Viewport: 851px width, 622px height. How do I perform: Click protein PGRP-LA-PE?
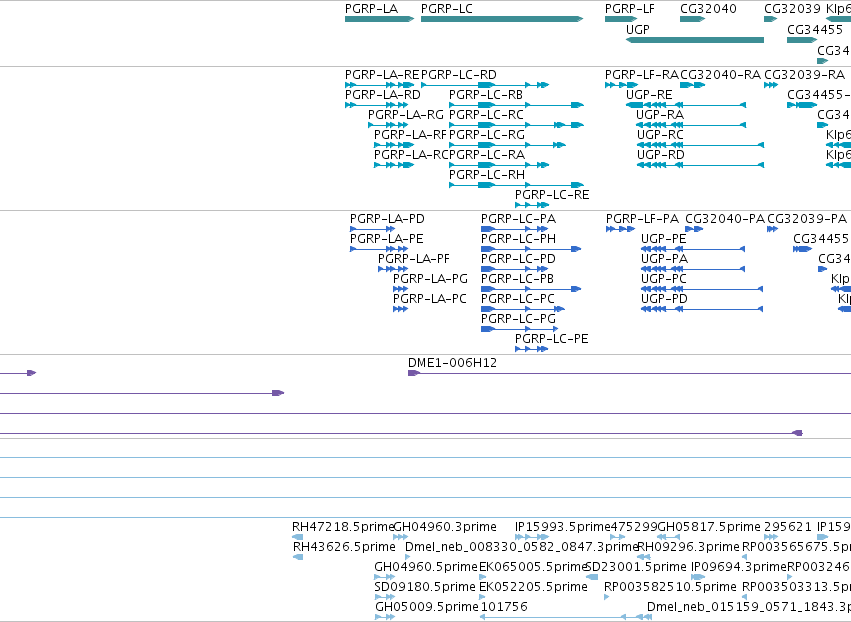379,249
